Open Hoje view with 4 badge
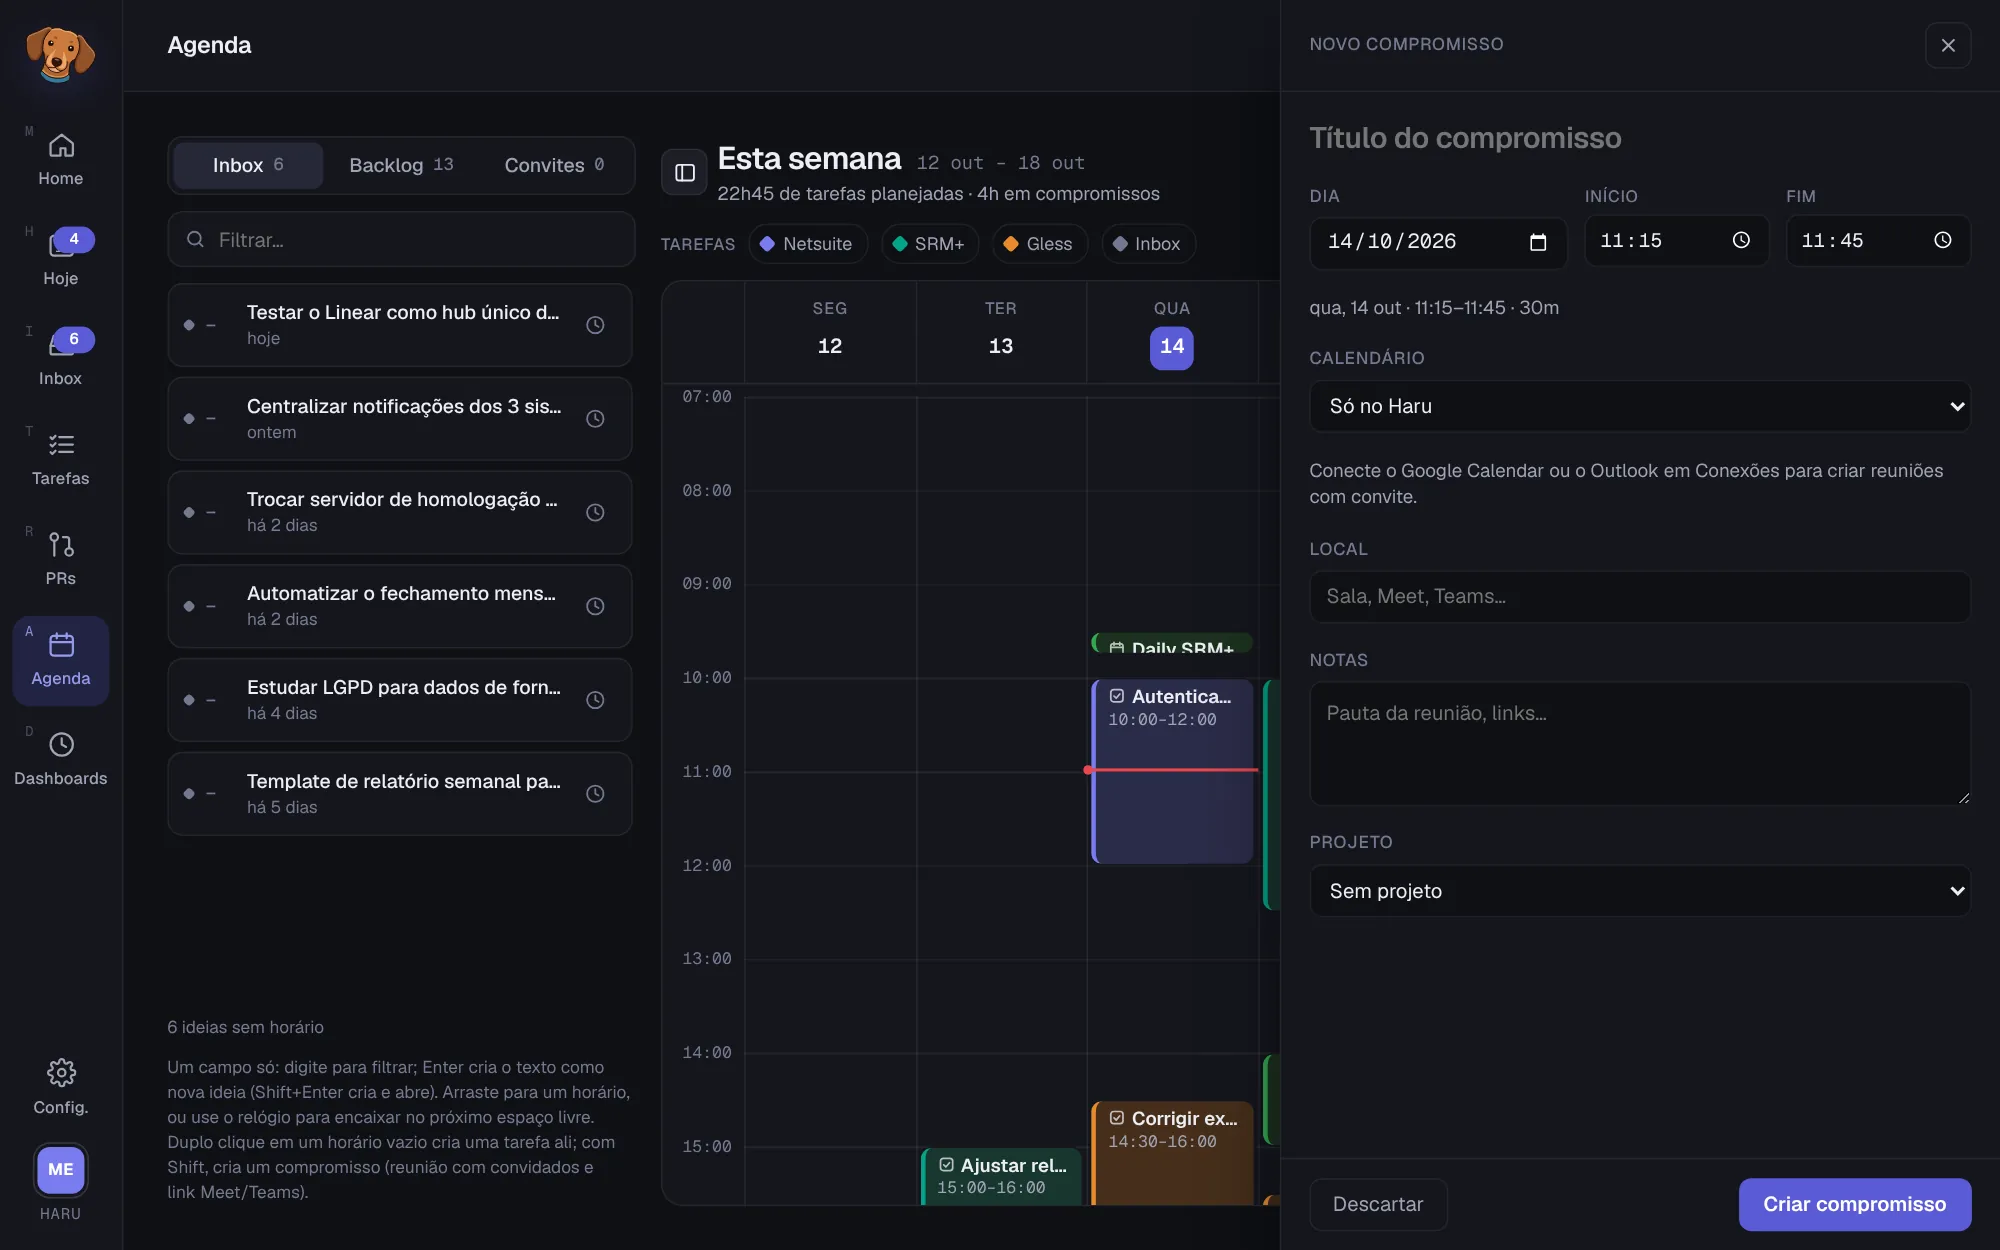 click(x=60, y=260)
